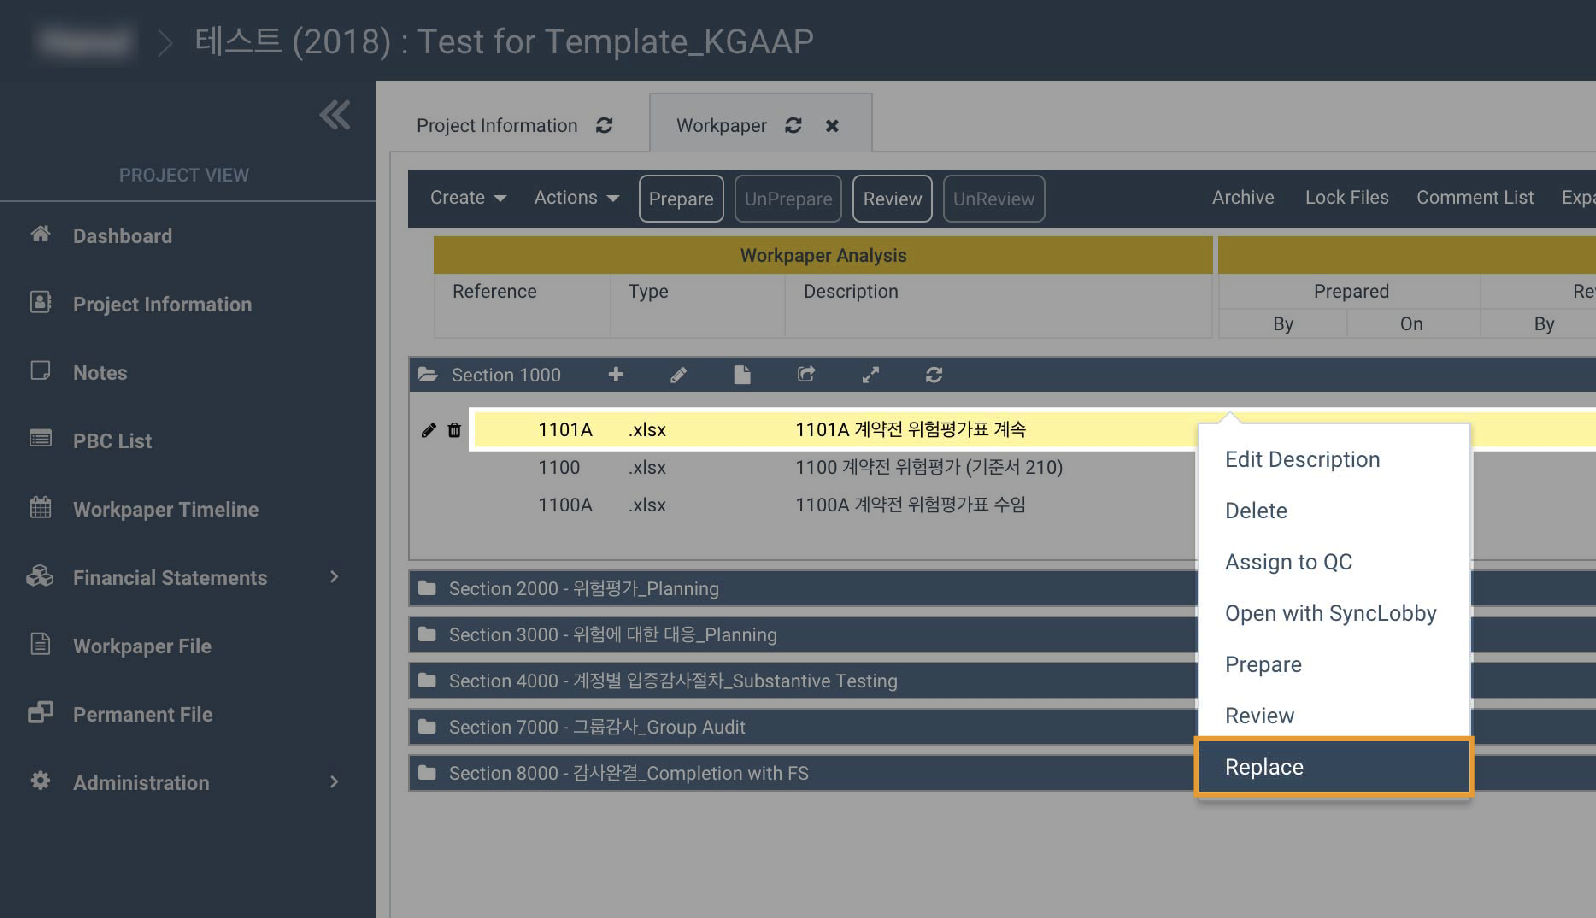Click the Lock Files link
The height and width of the screenshot is (918, 1596).
tap(1346, 198)
